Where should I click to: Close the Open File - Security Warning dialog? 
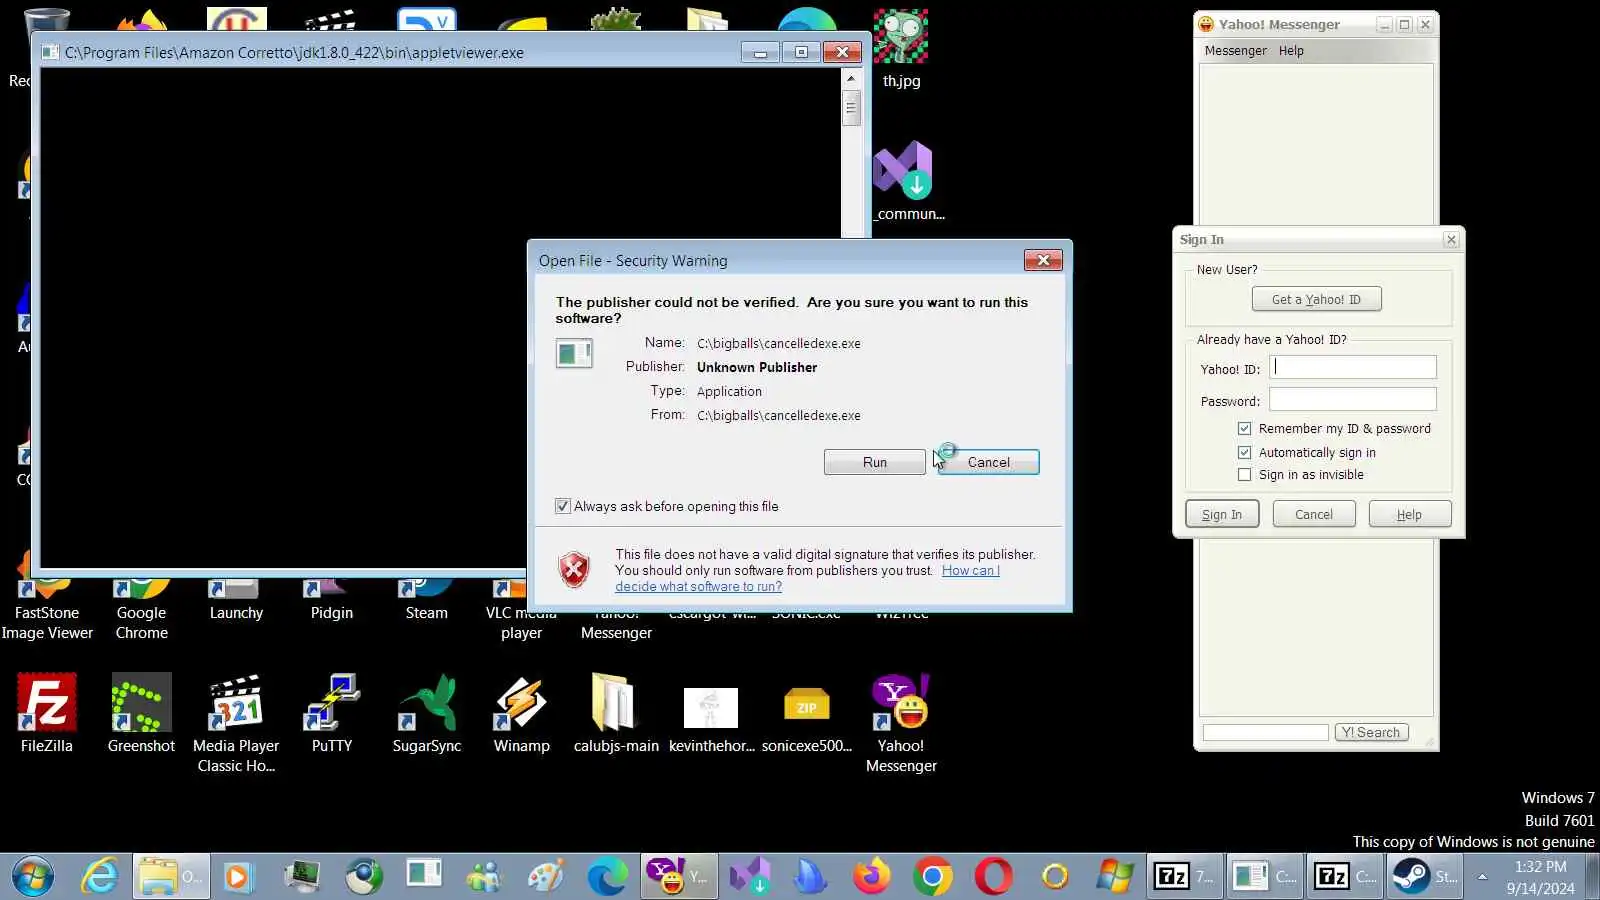1043,260
